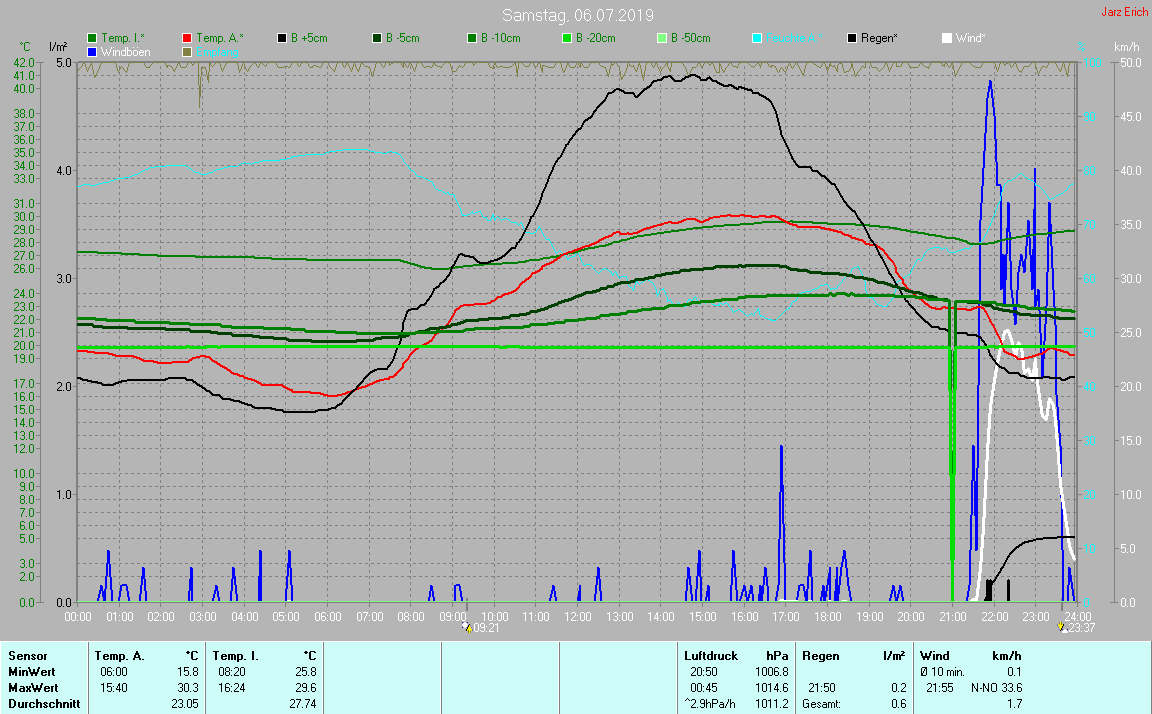Click the sunrise icon at 09:21

click(467, 627)
